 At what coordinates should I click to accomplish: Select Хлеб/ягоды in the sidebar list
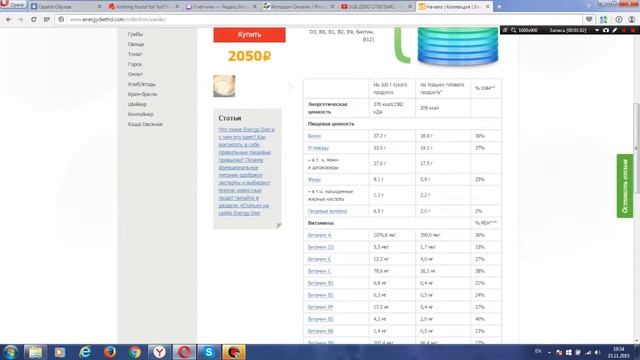(x=142, y=84)
